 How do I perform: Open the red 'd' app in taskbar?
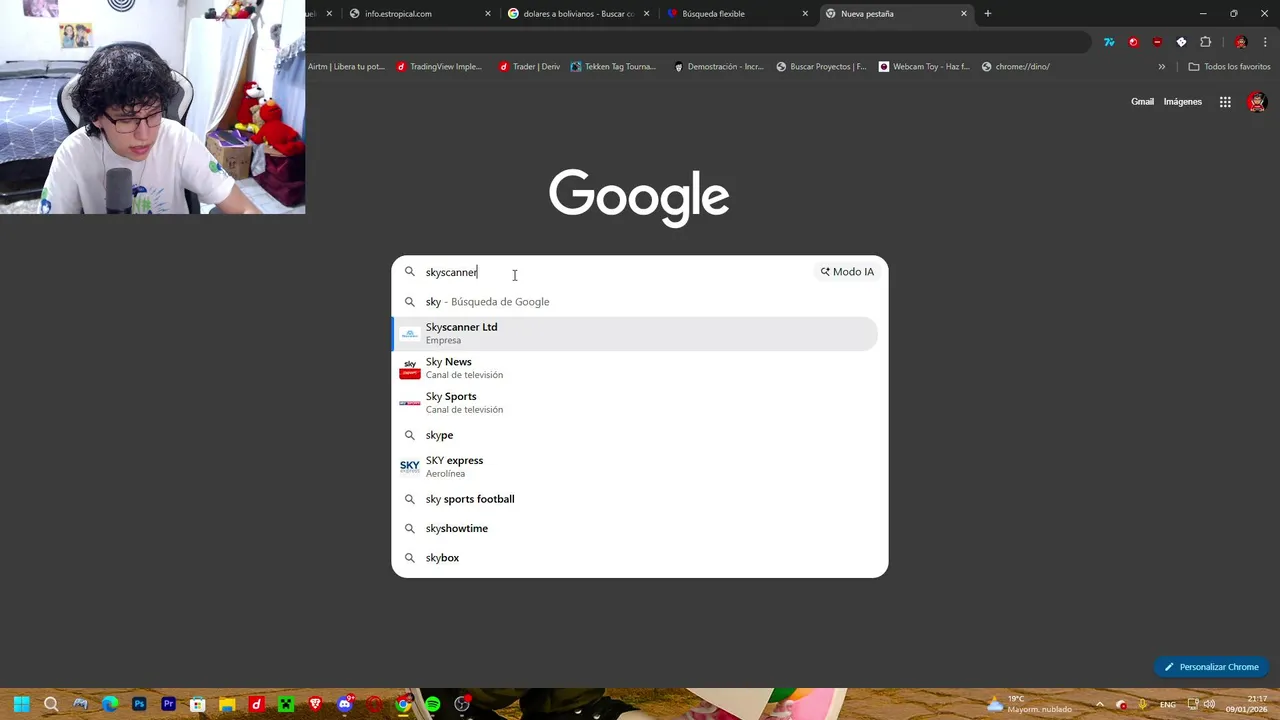coord(256,704)
